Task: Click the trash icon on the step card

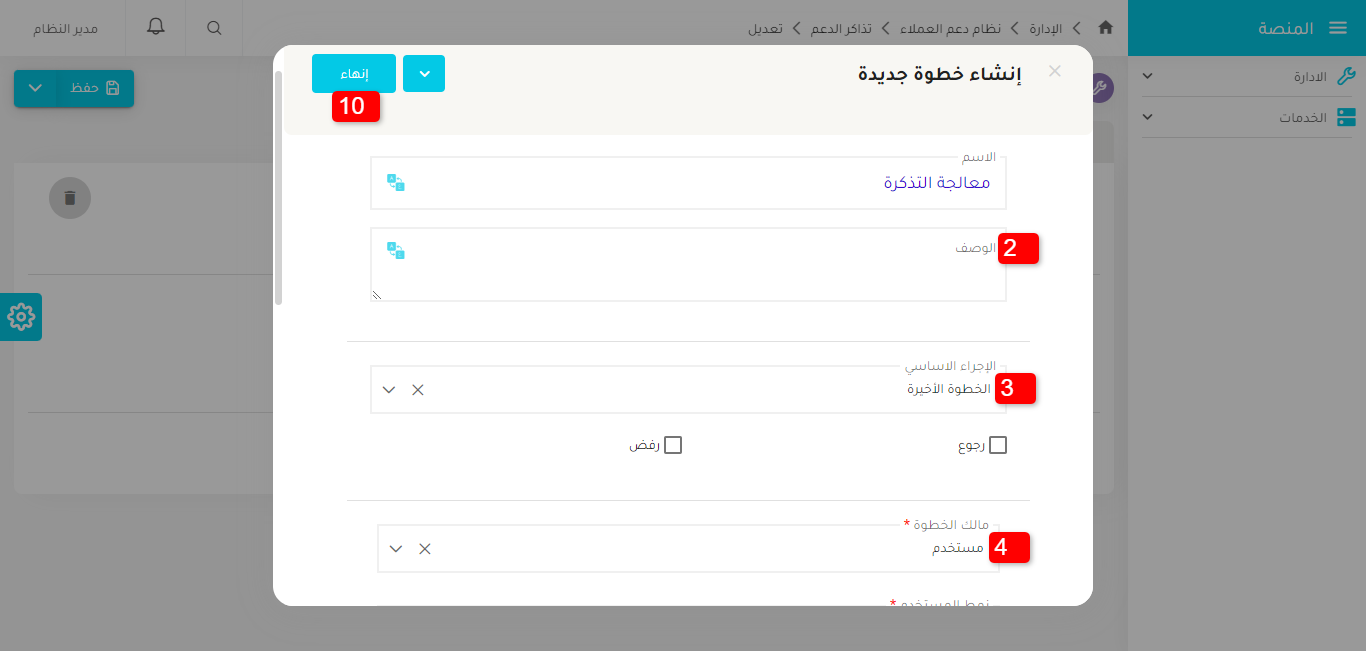Action: coord(69,198)
